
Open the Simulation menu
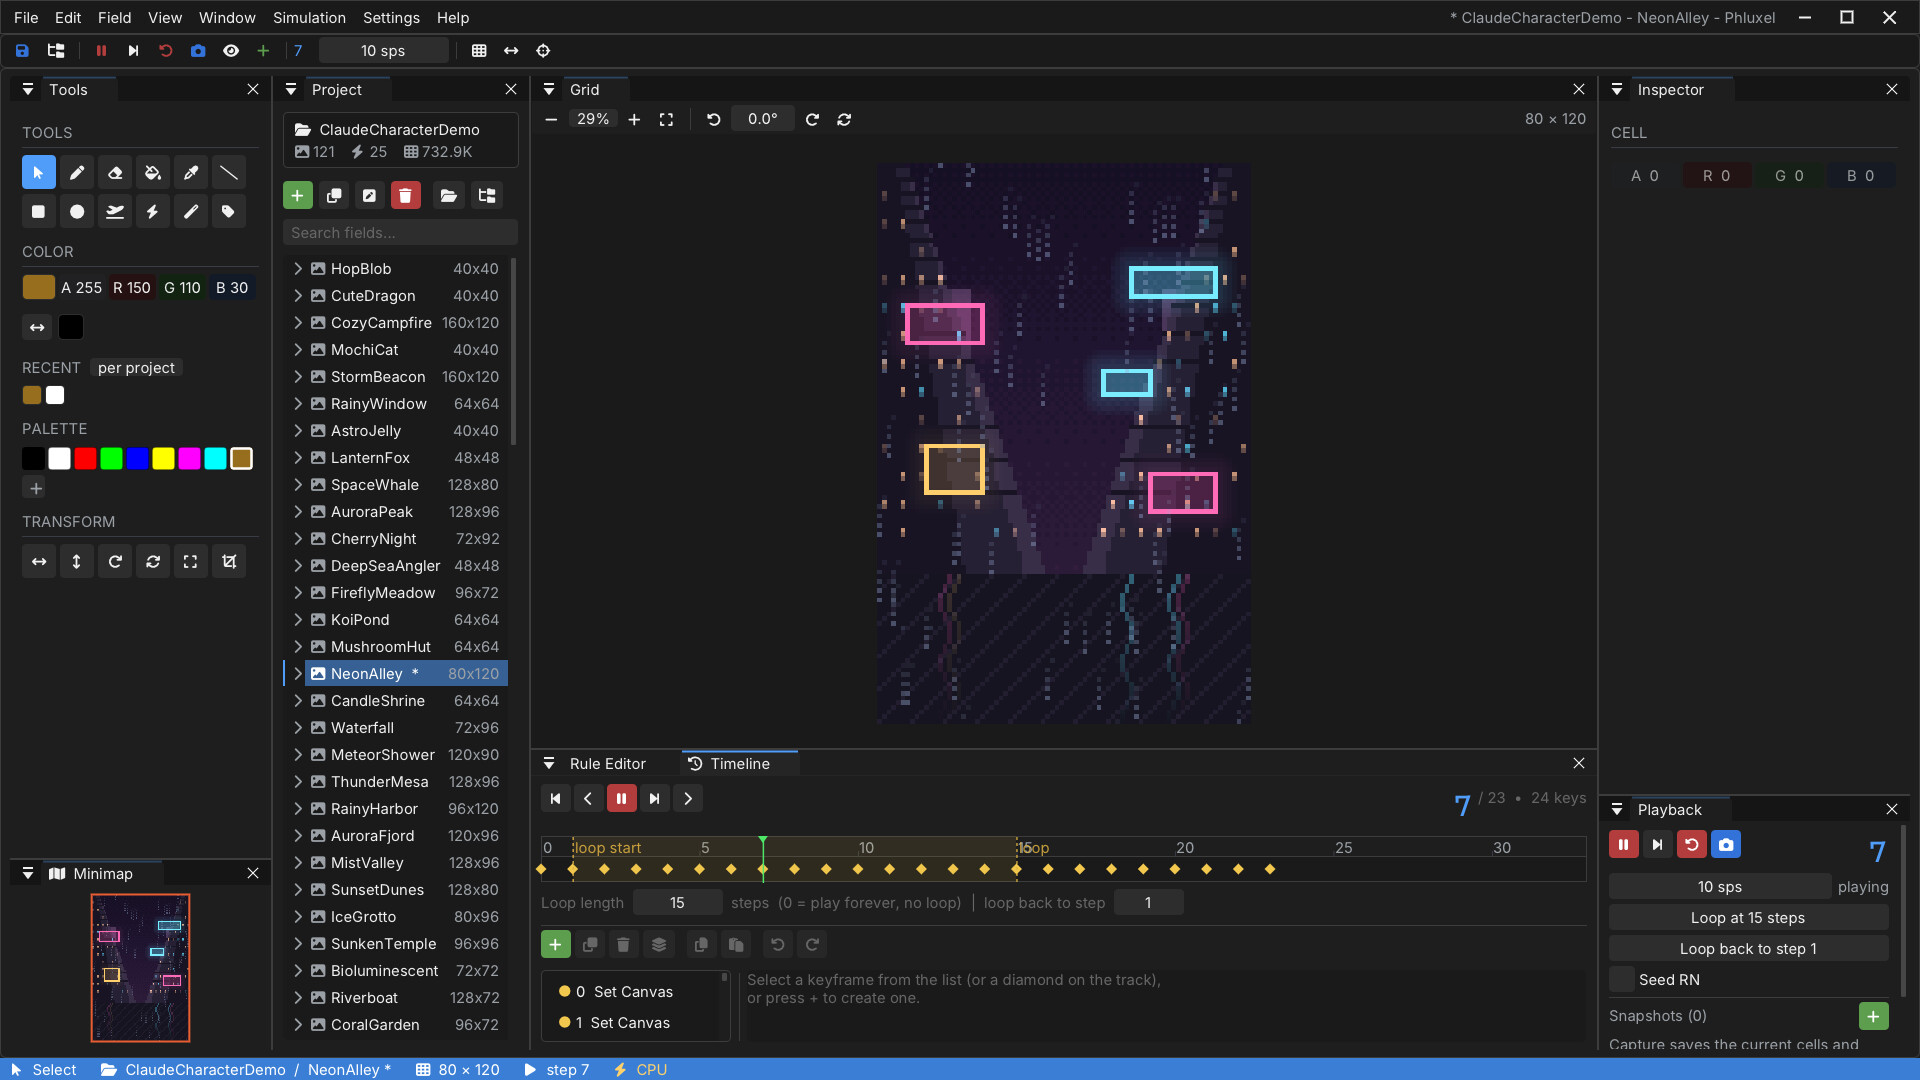309,18
